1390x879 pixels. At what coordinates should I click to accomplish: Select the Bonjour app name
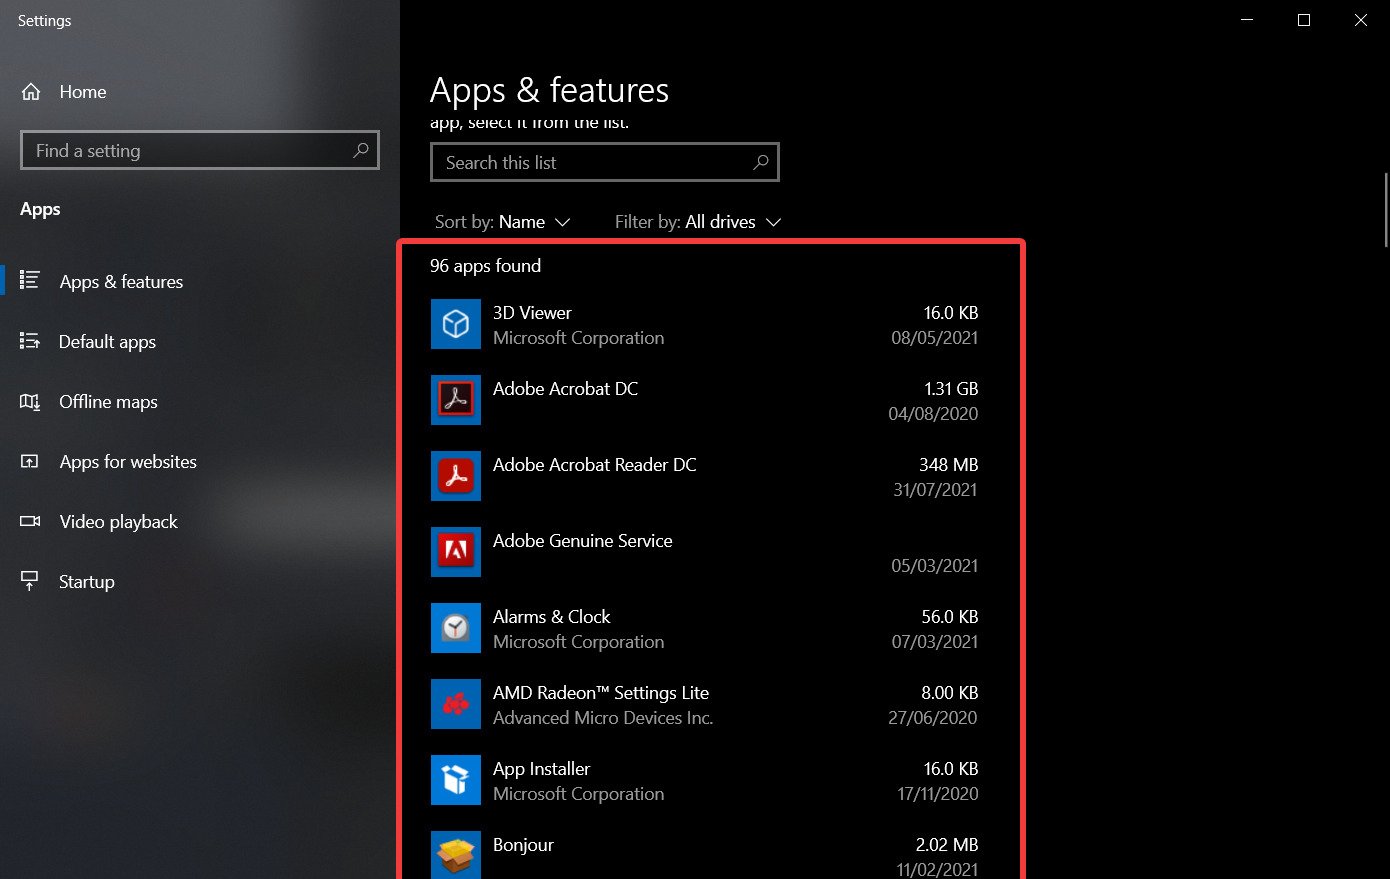coord(523,845)
